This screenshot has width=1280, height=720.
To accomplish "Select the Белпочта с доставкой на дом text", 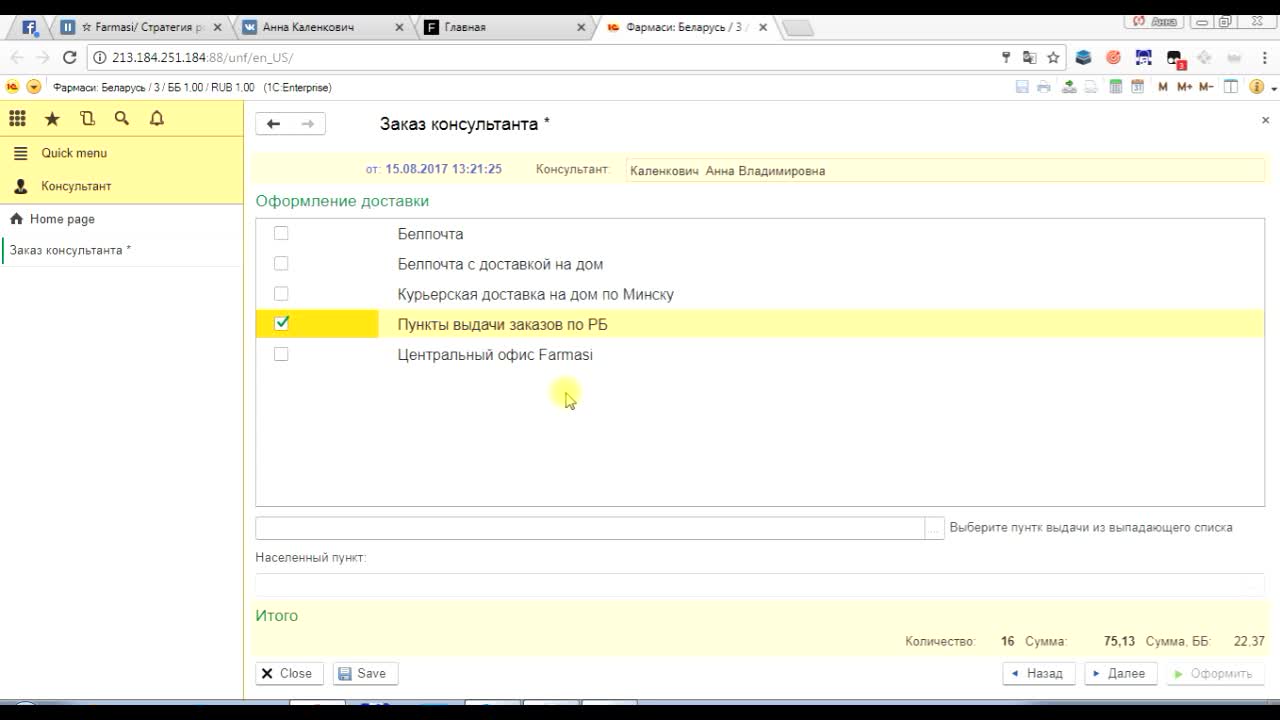I will click(500, 265).
